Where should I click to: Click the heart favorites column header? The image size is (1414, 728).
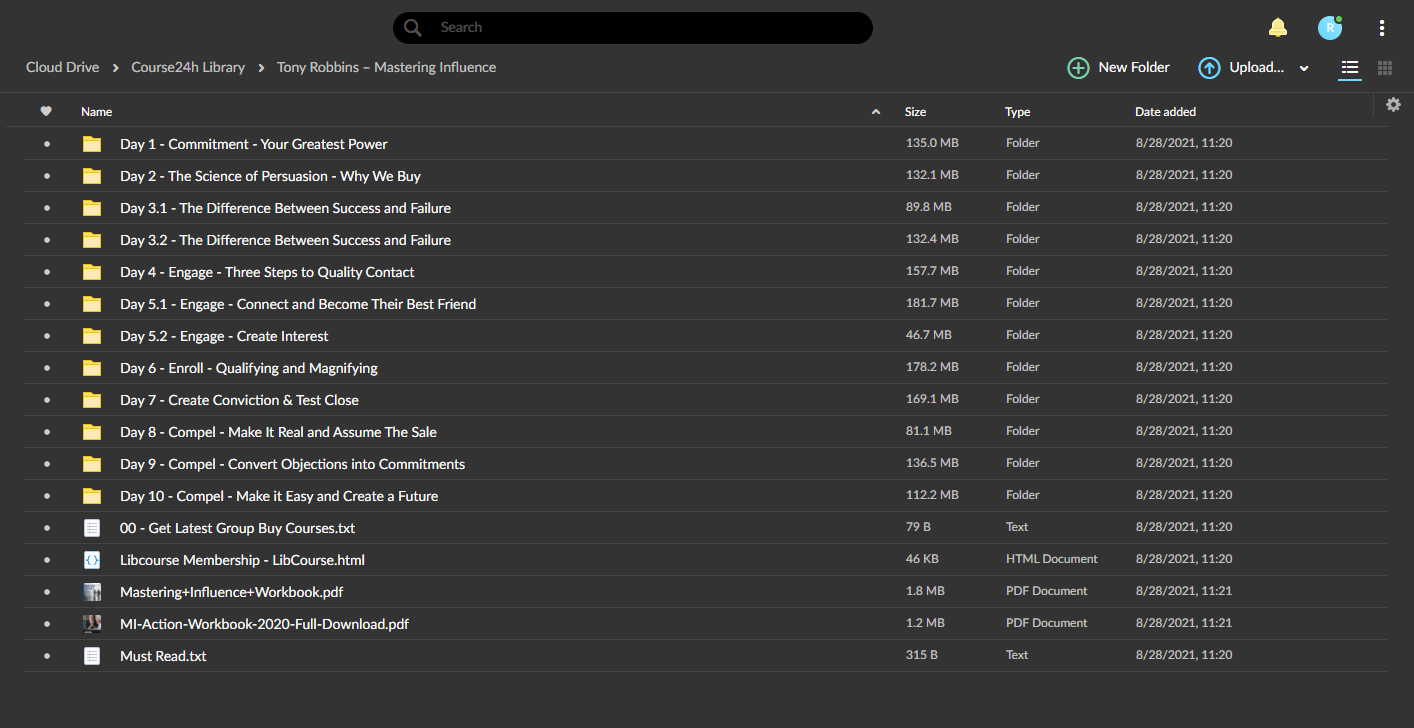(46, 112)
